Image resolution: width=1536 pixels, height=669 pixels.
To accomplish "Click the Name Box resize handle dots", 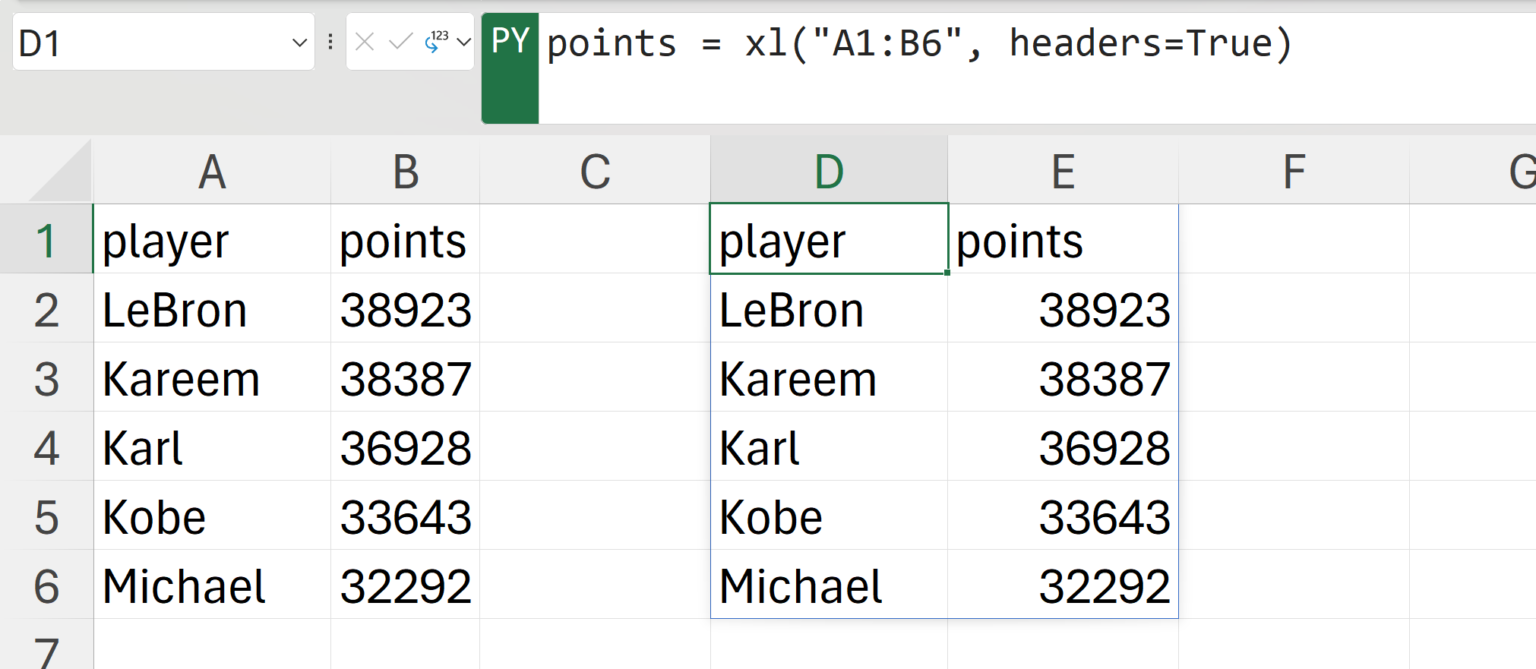I will (x=330, y=42).
